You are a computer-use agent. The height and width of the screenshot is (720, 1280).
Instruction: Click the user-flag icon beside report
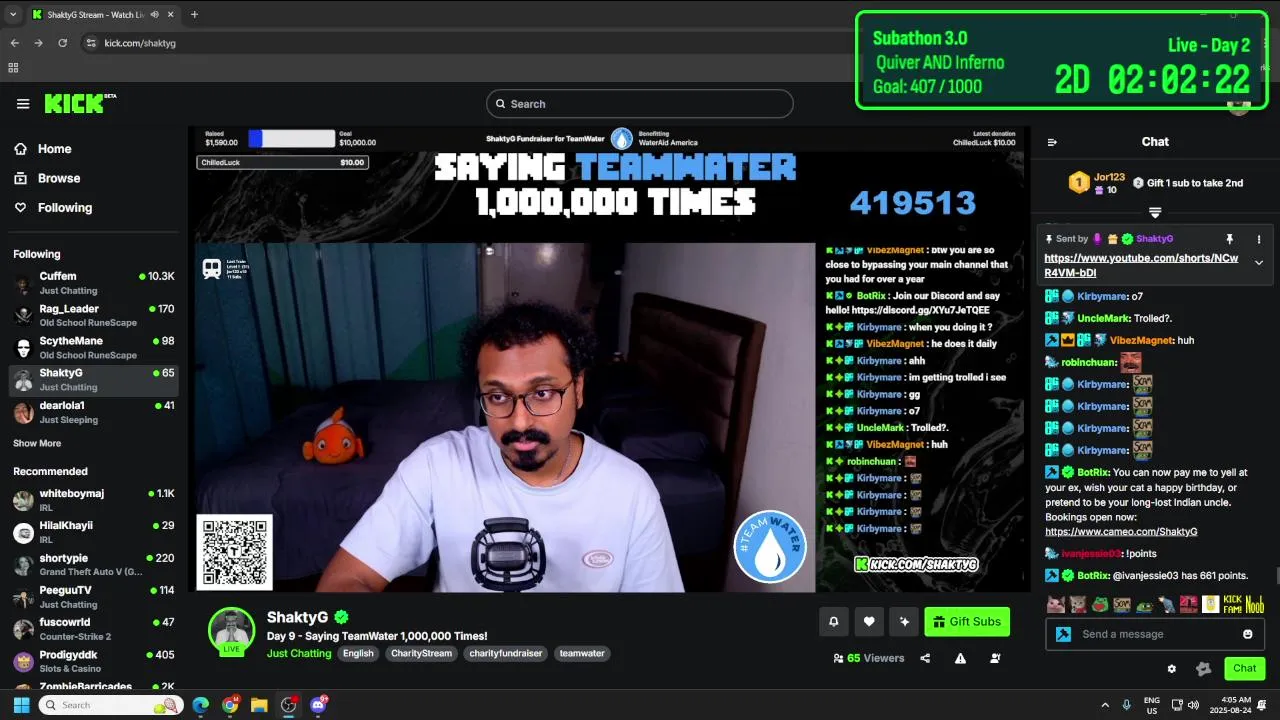(x=995, y=658)
